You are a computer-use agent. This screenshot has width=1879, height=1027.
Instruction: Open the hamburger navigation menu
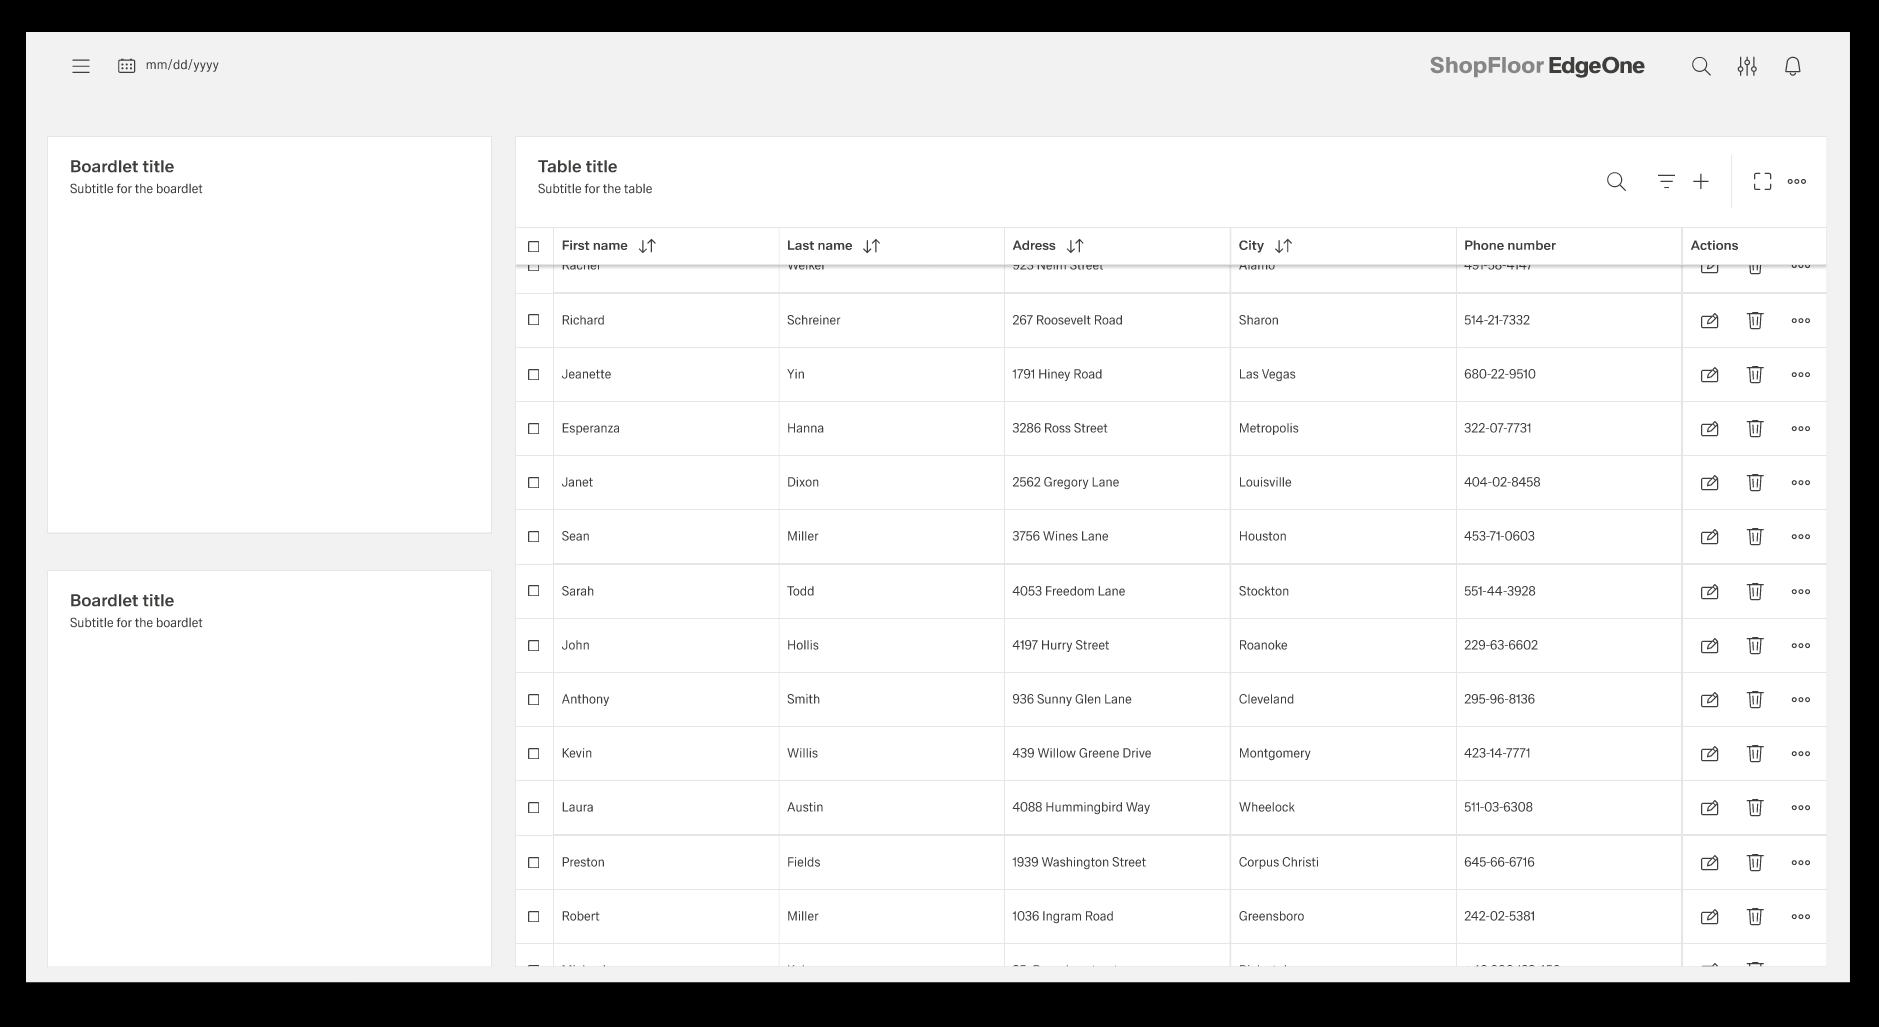tap(81, 66)
